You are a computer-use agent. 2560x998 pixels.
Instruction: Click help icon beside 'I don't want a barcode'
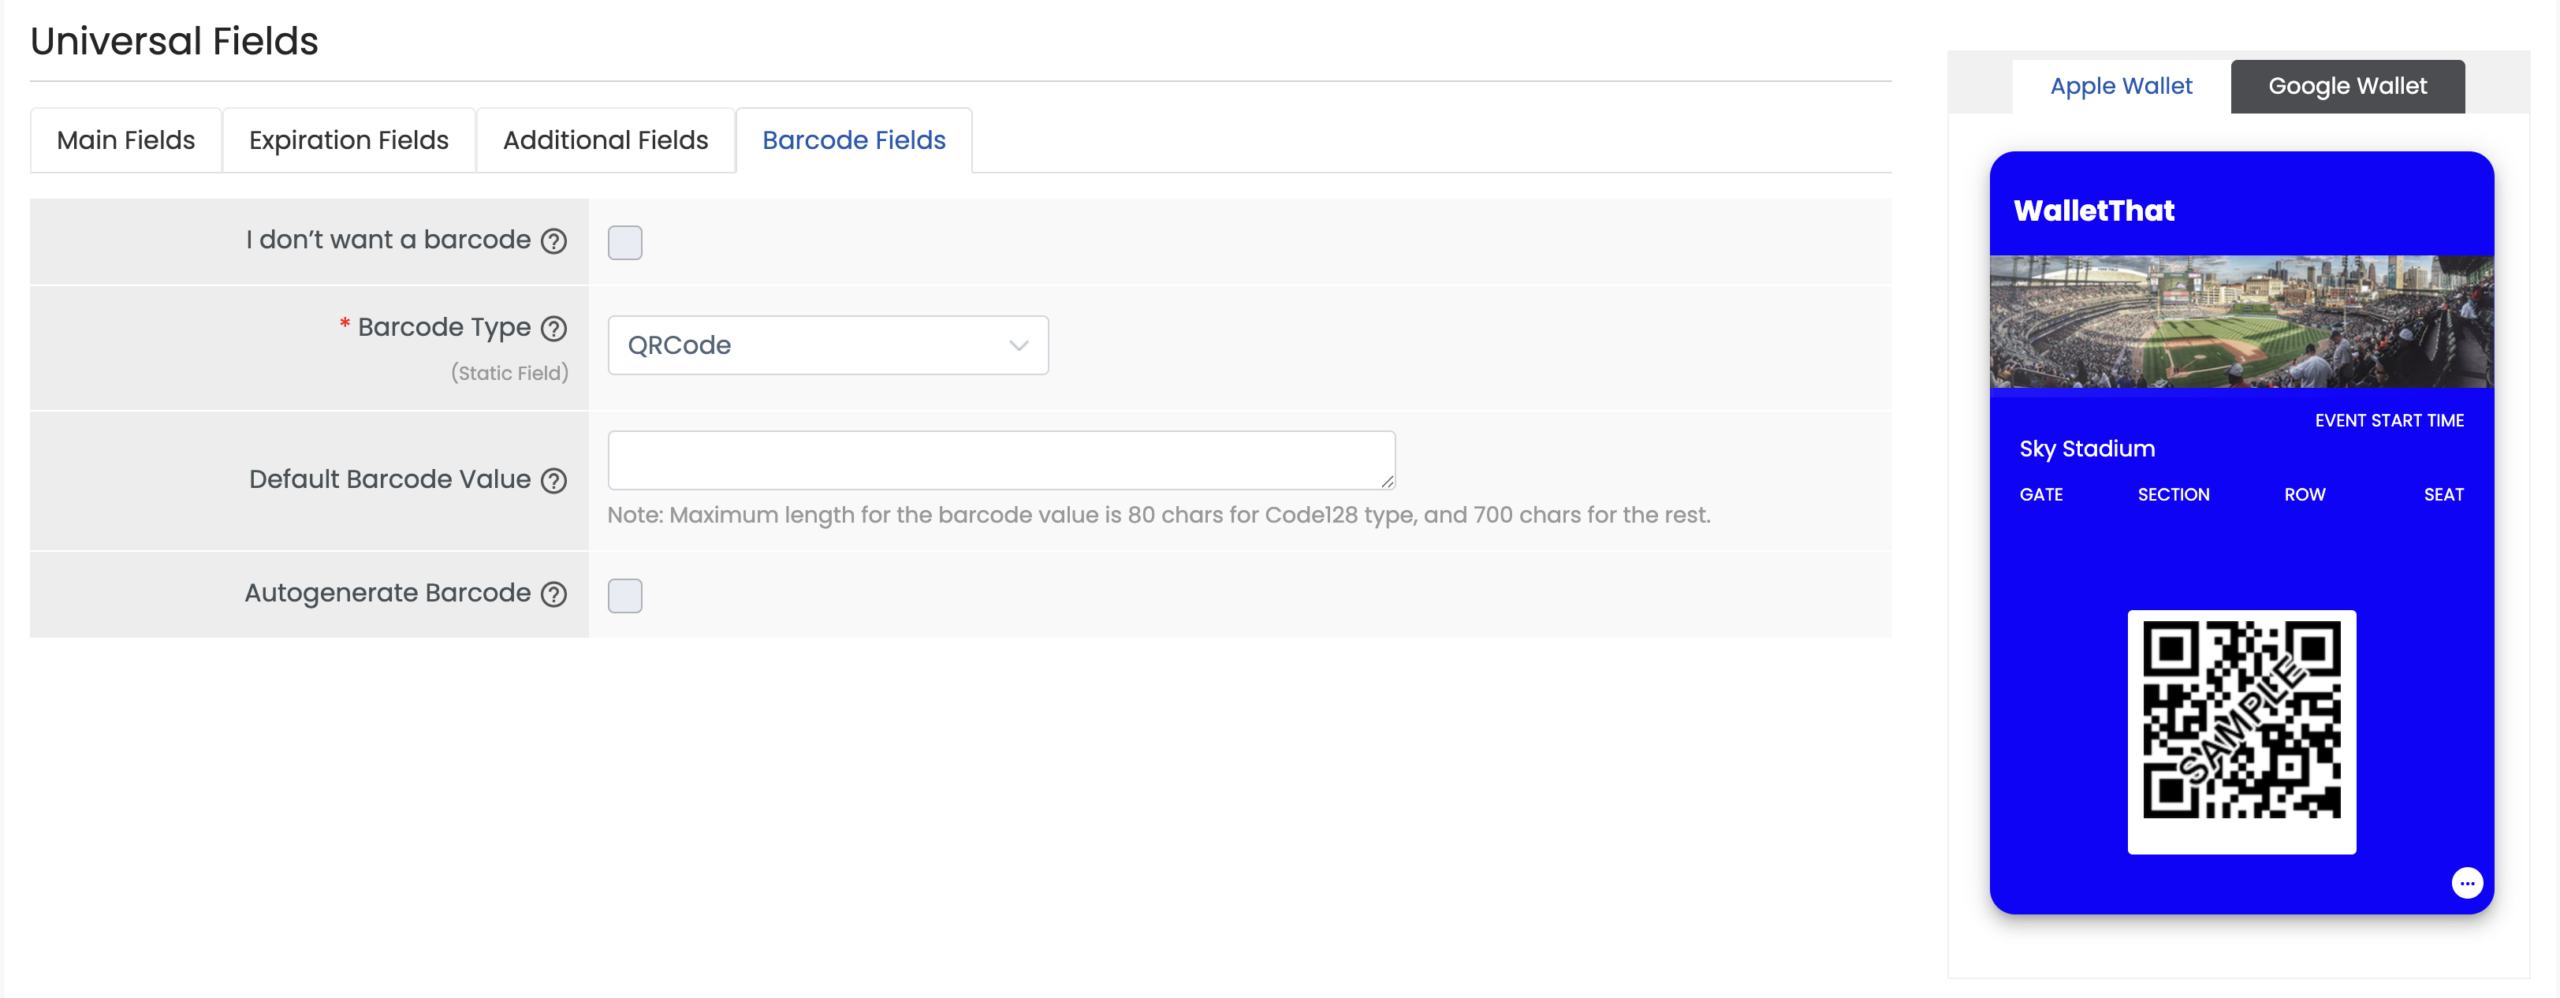click(x=554, y=241)
